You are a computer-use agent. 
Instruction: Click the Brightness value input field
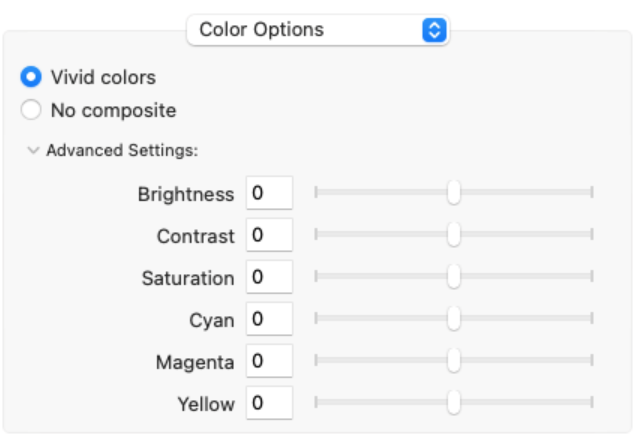[x=268, y=194]
